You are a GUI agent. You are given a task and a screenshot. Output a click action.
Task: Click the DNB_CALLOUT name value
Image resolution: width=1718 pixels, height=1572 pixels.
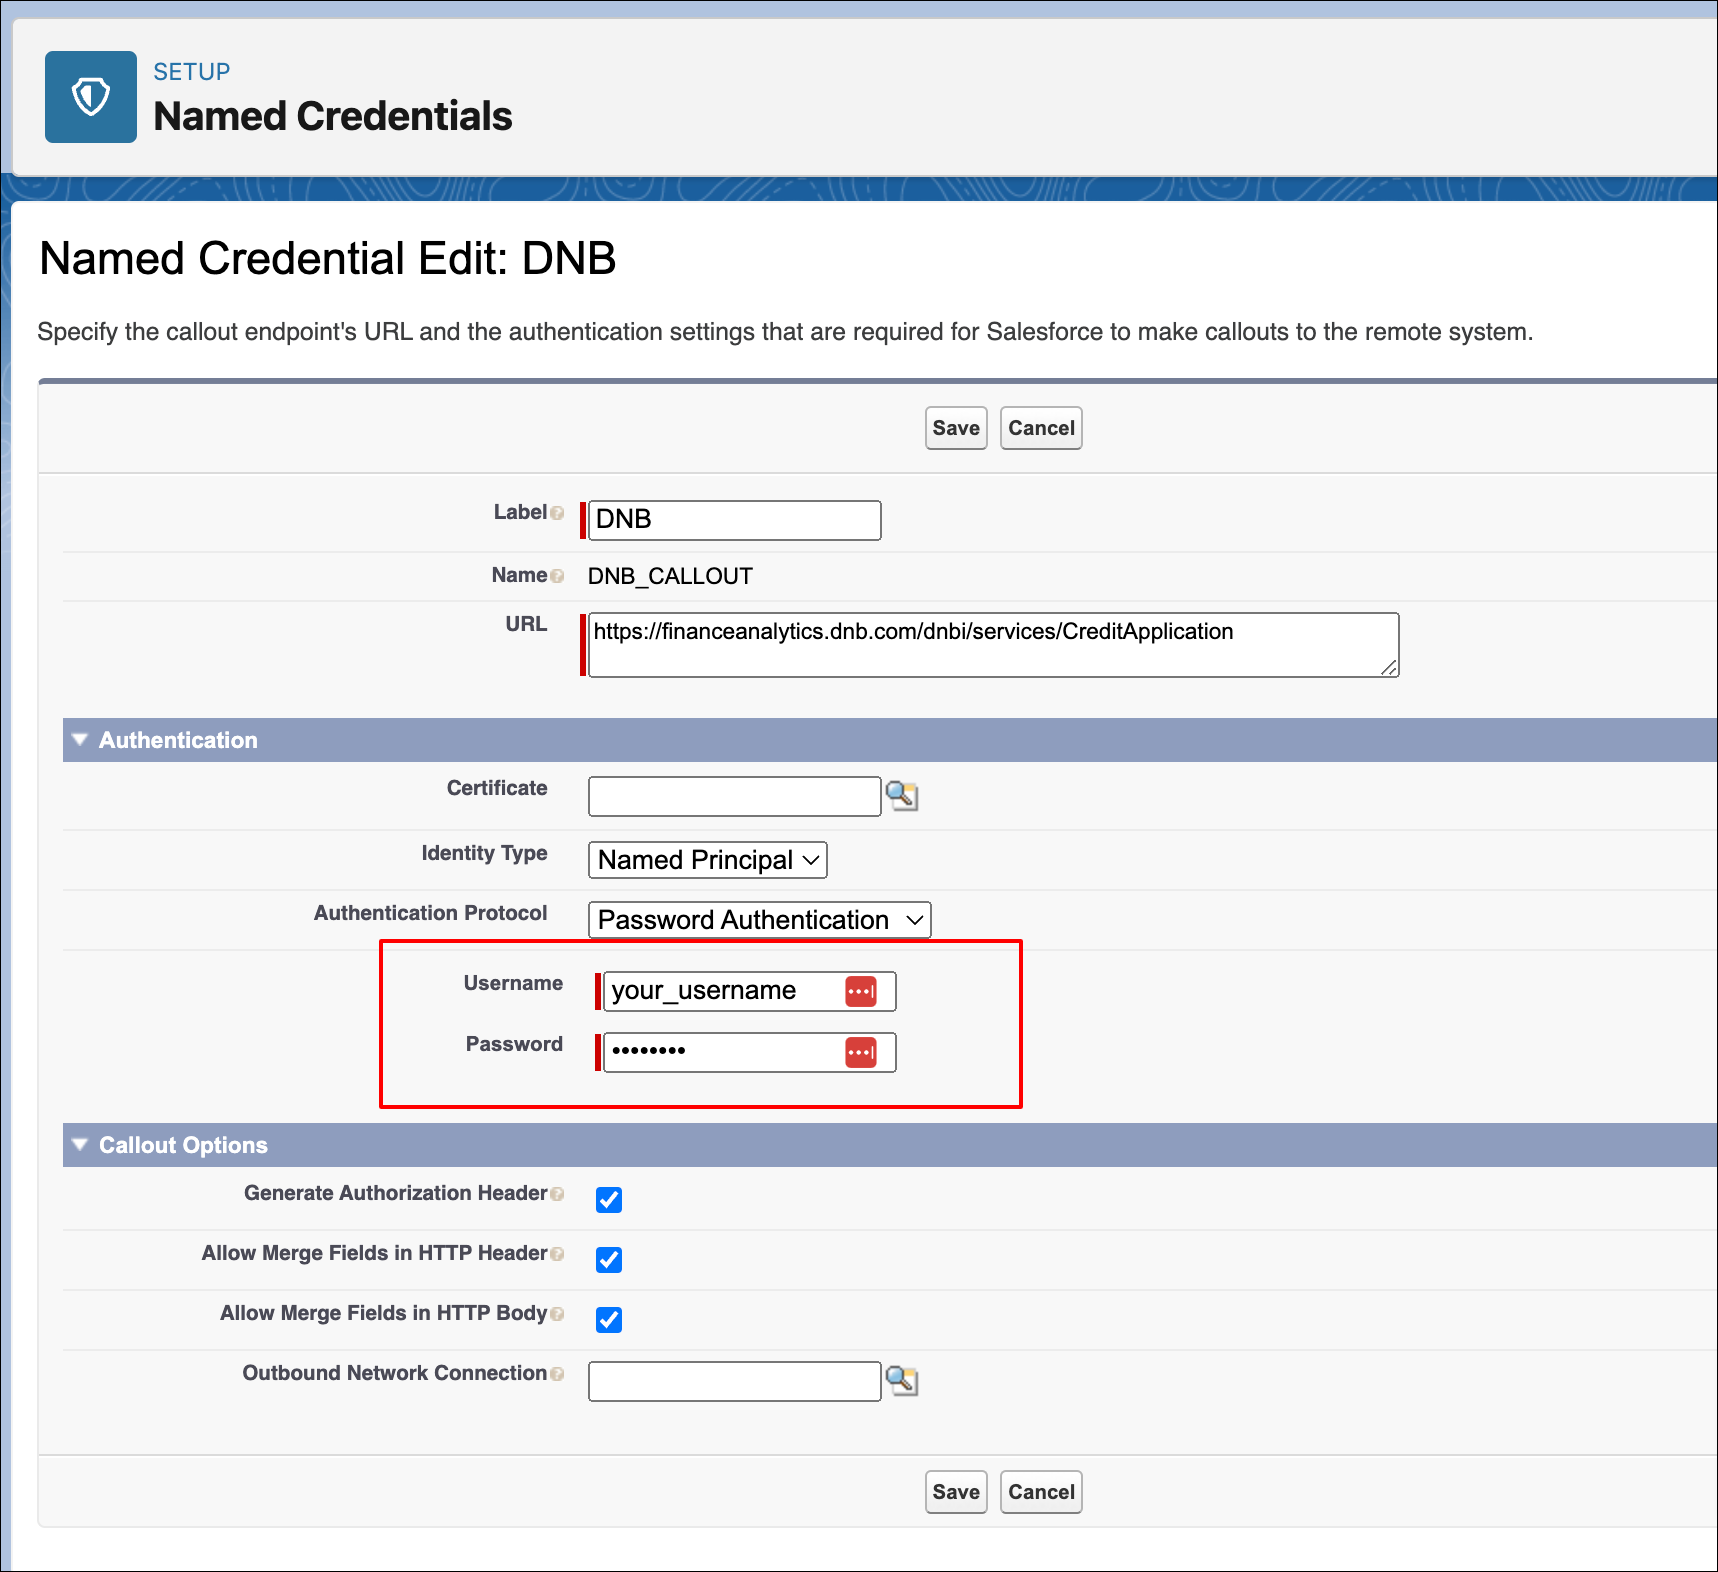[x=670, y=576]
